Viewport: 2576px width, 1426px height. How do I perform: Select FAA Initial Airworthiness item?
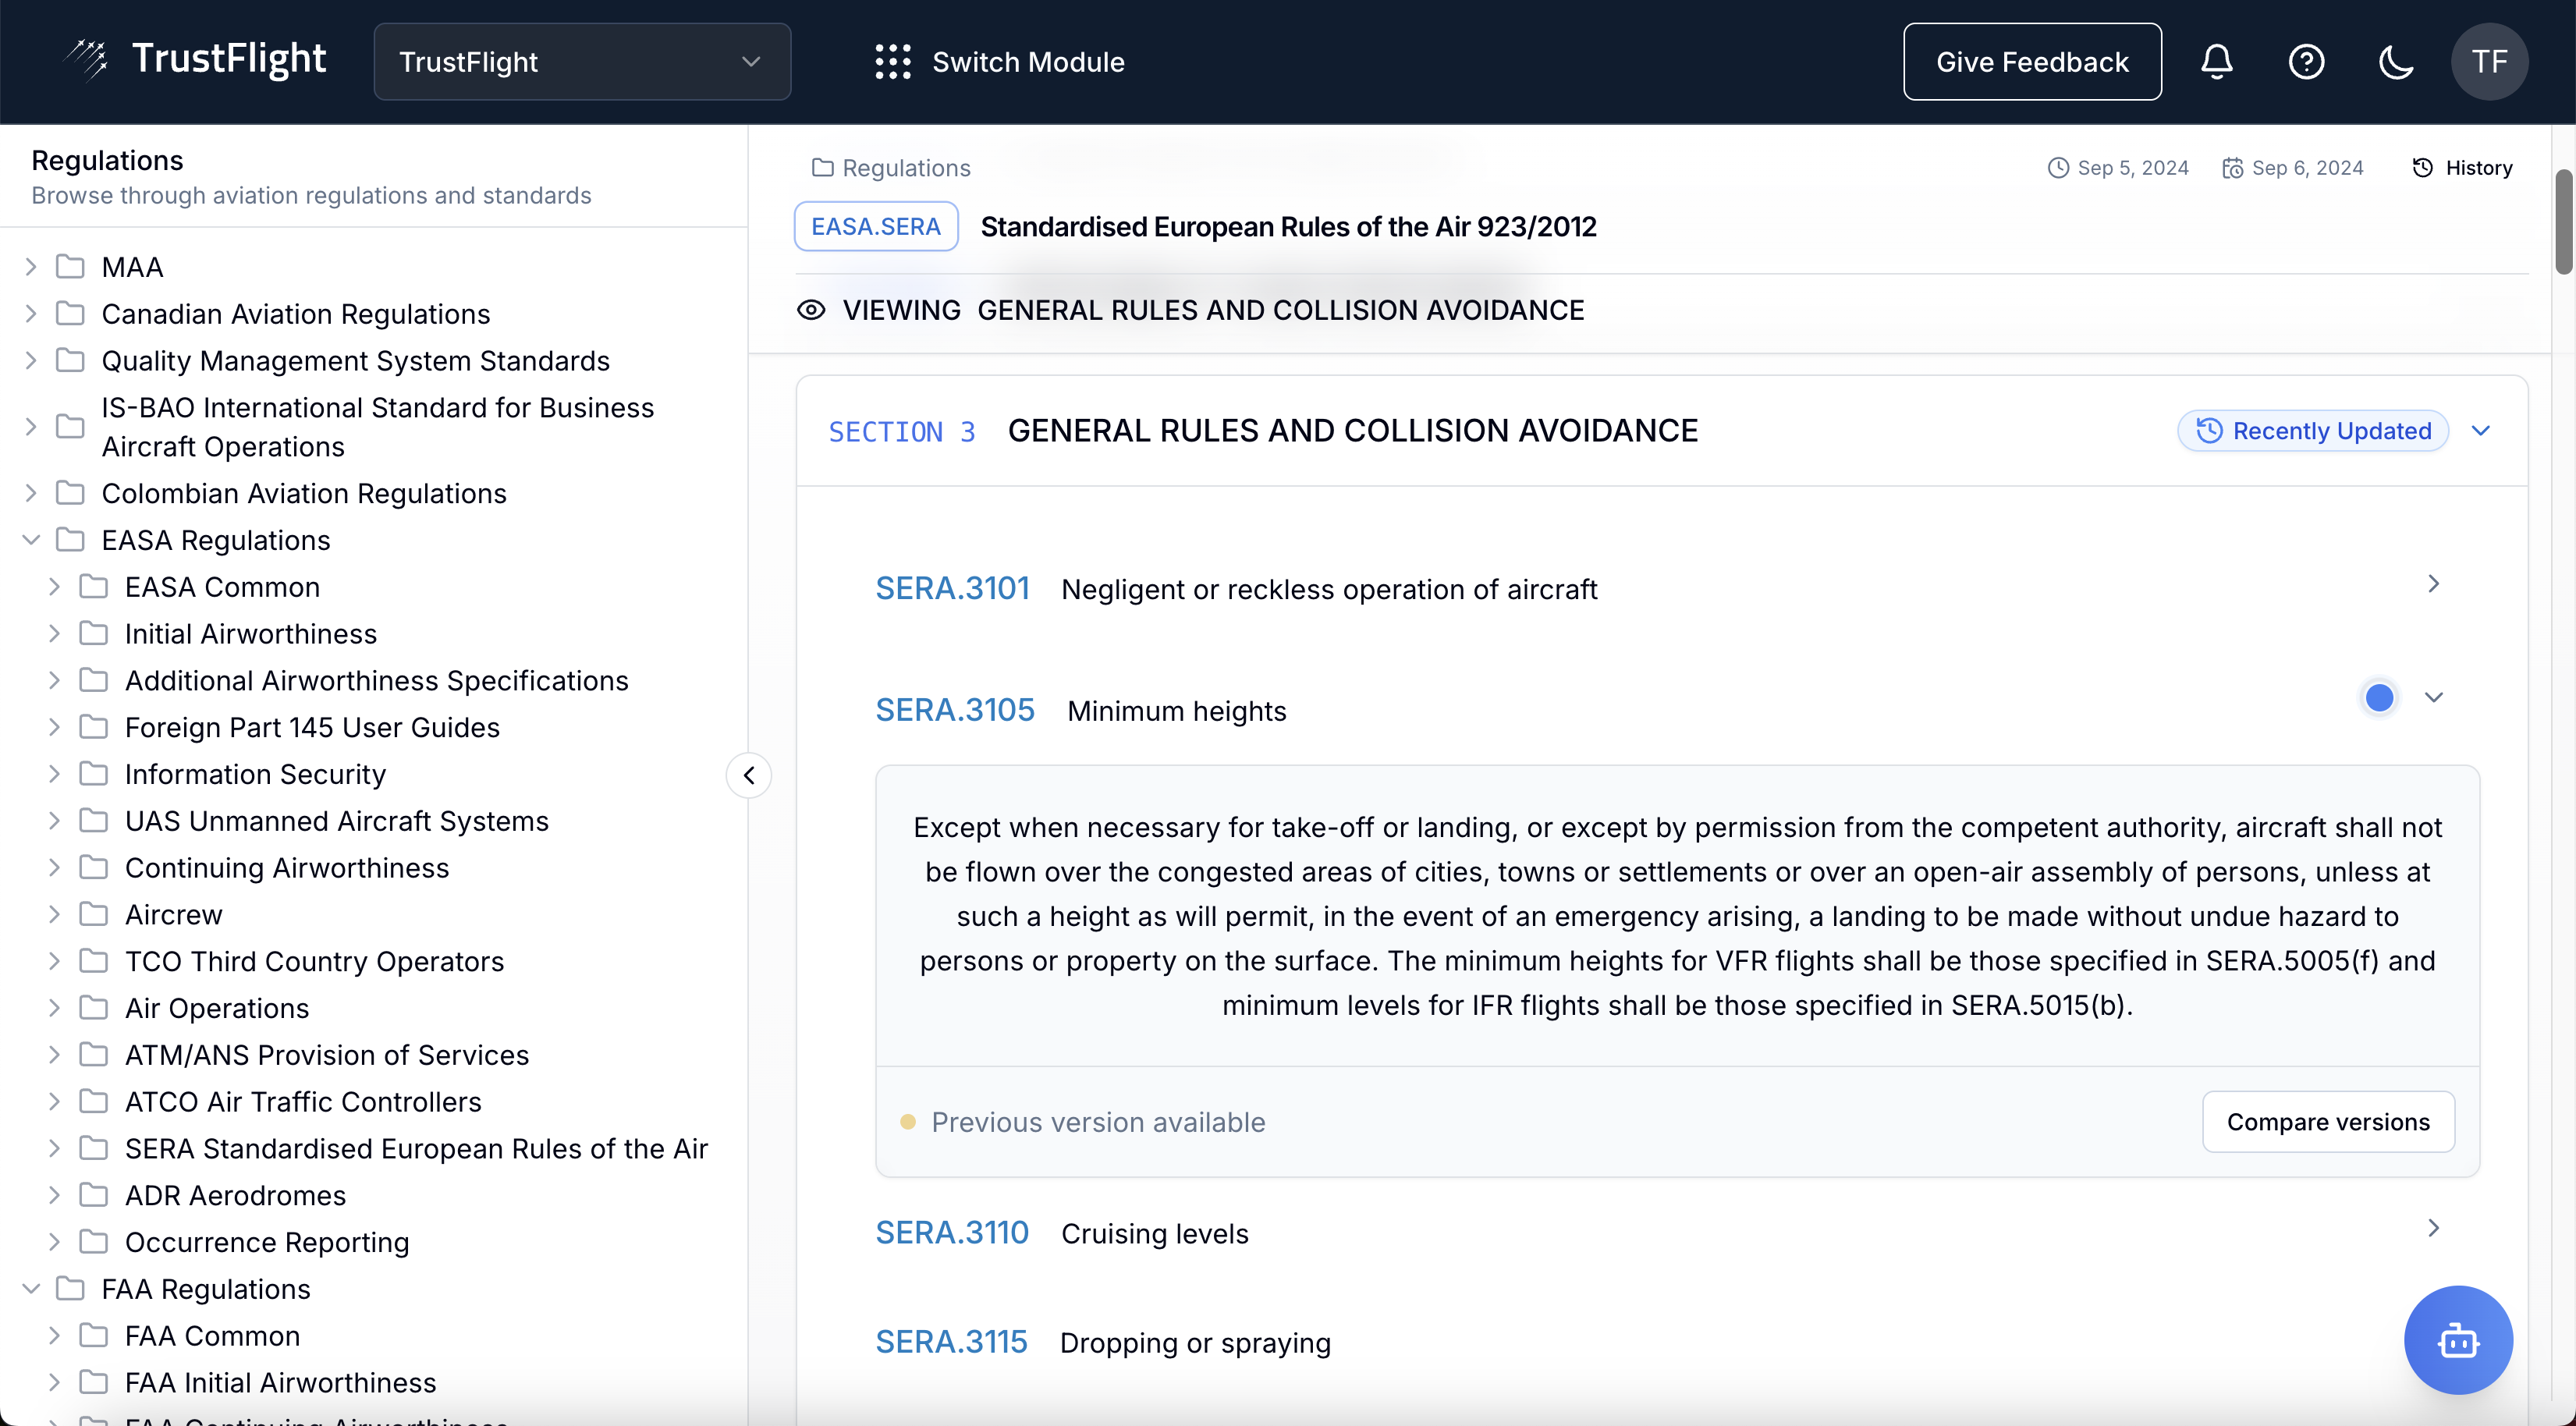280,1383
